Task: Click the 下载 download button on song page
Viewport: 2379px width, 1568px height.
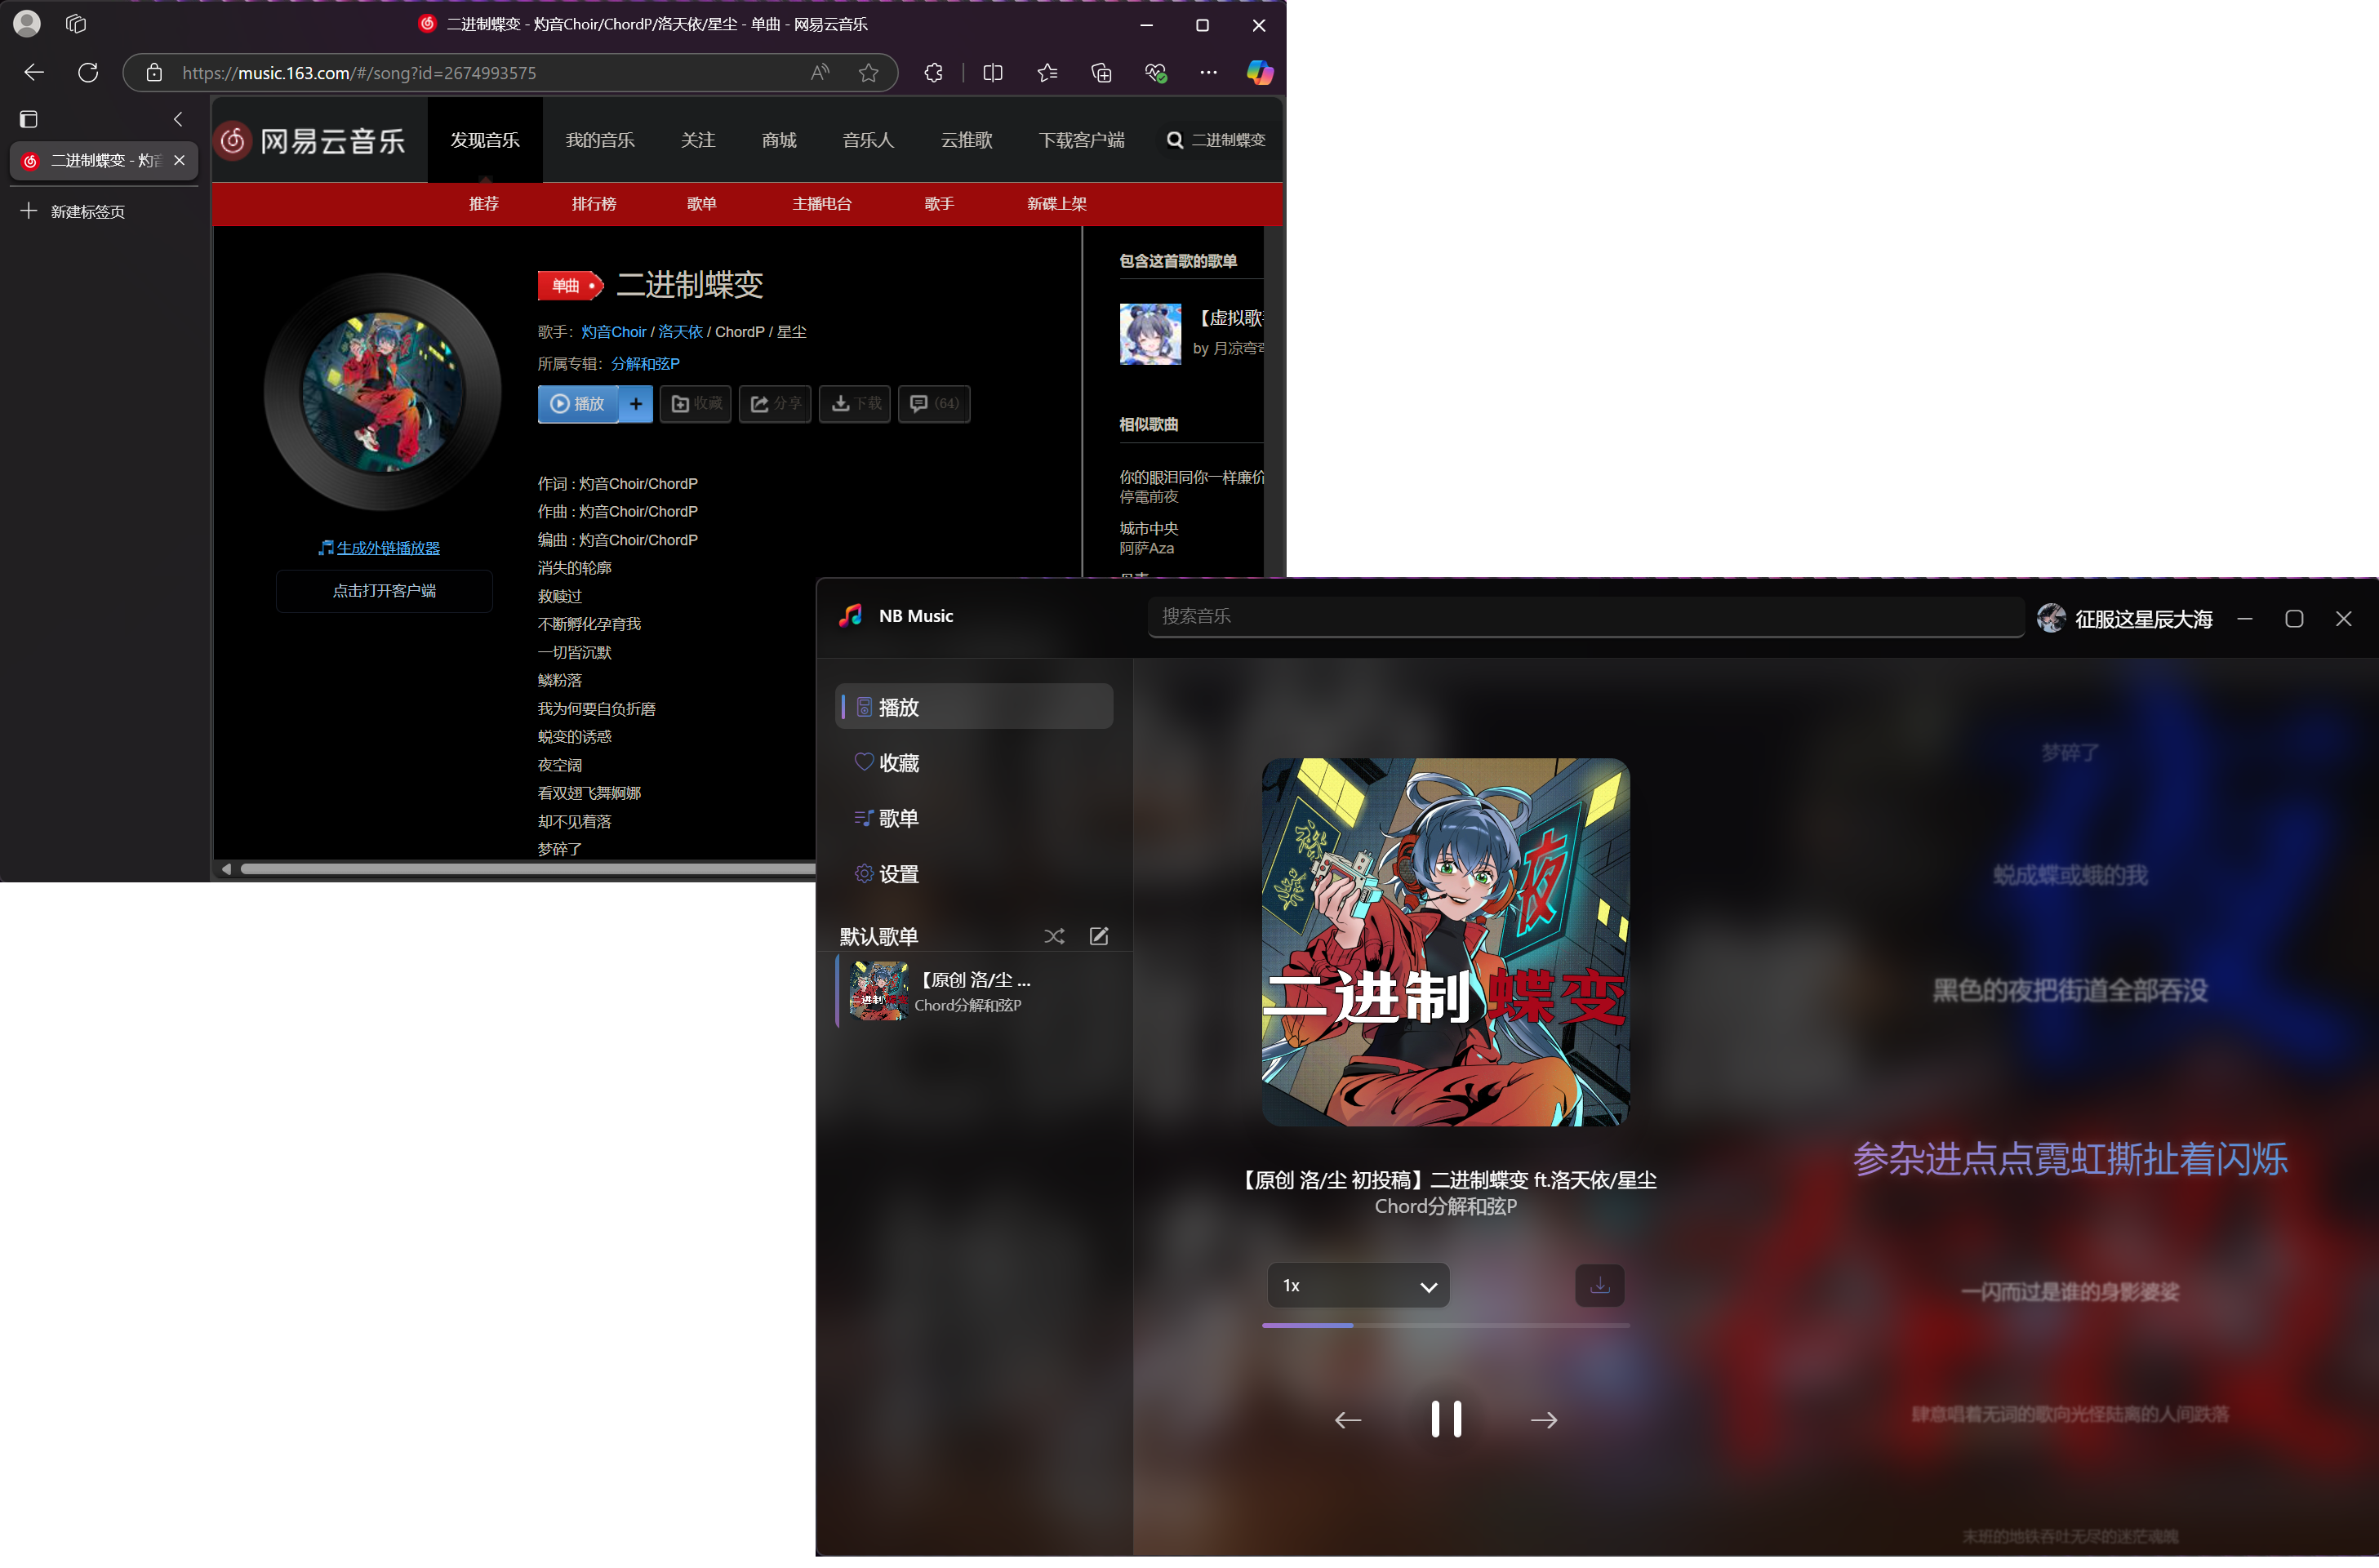Action: click(x=855, y=404)
